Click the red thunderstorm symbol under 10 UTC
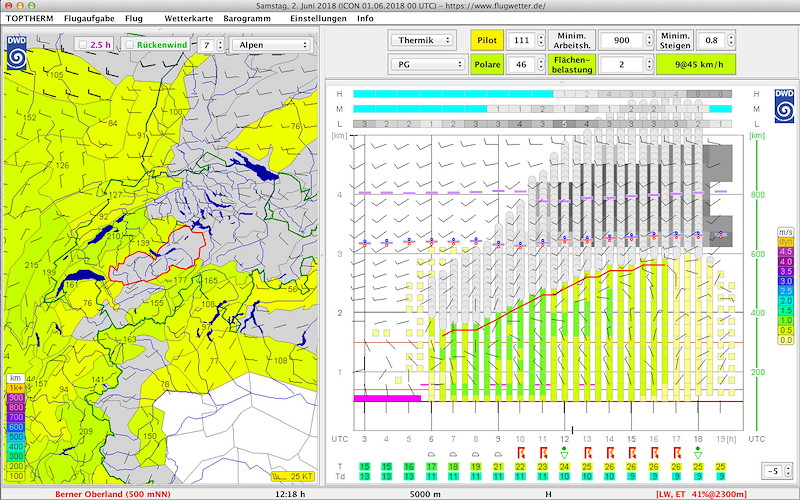Screen dimensions: 800x500 (x=521, y=453)
